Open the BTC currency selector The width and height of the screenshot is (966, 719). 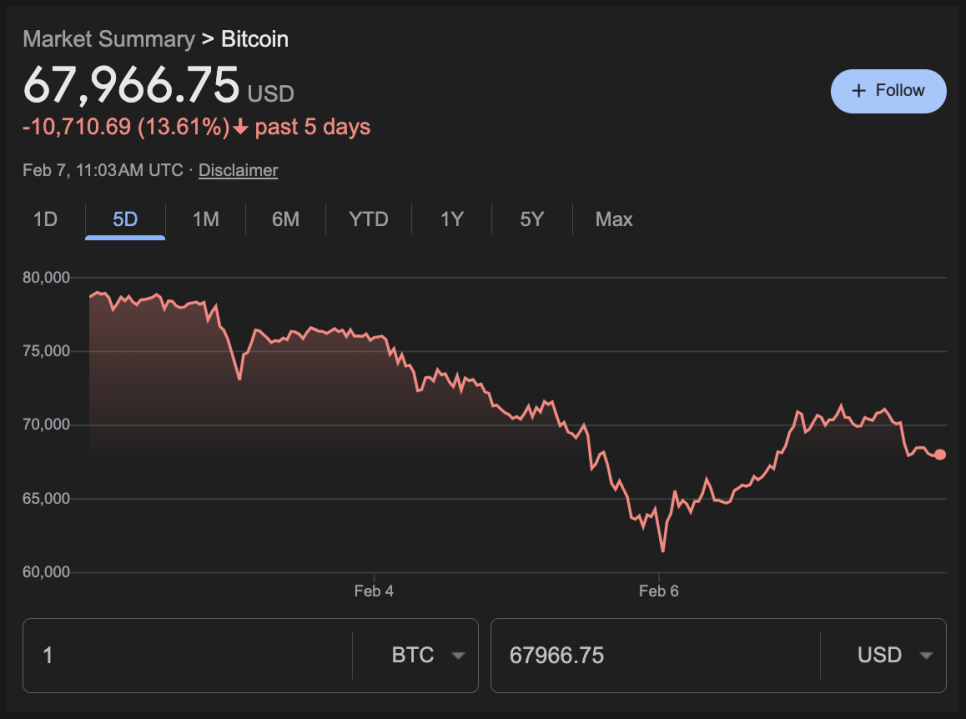[x=413, y=656]
